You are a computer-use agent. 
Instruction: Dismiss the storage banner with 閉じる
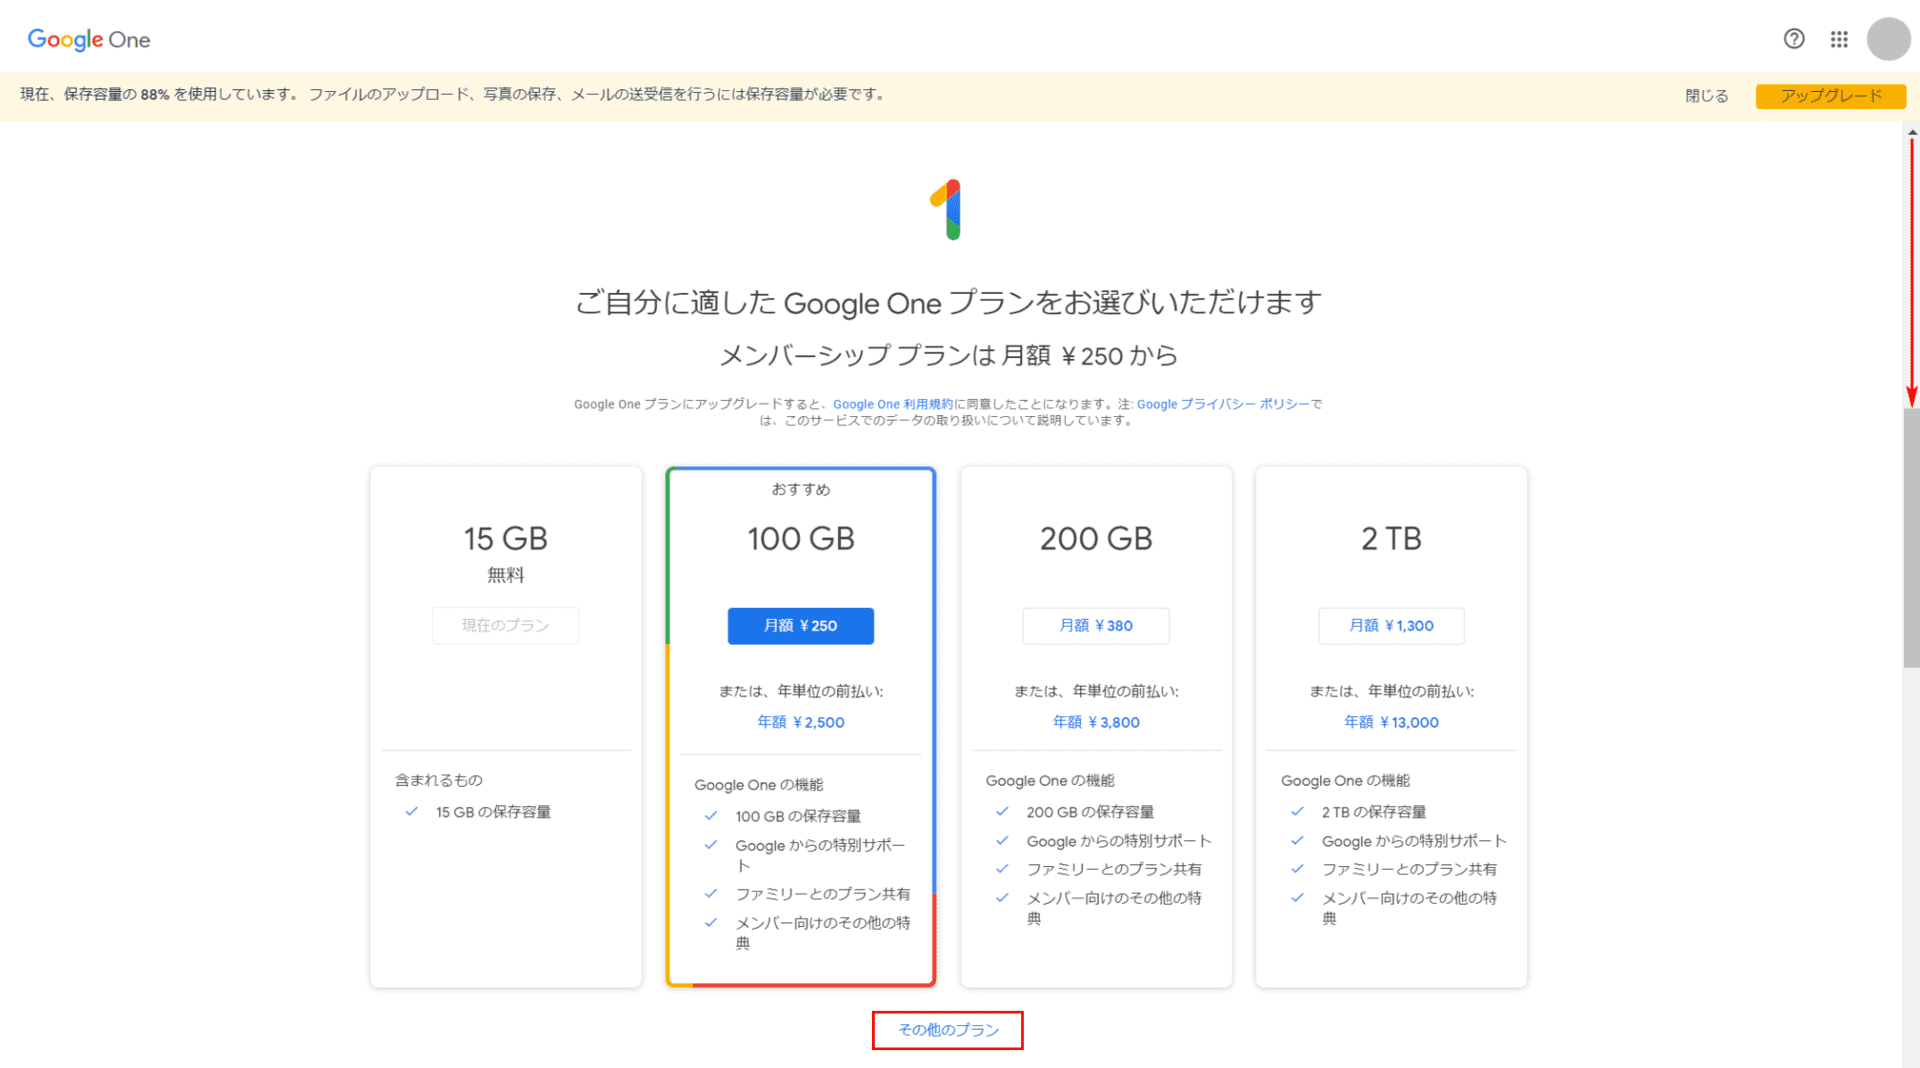[x=1706, y=96]
